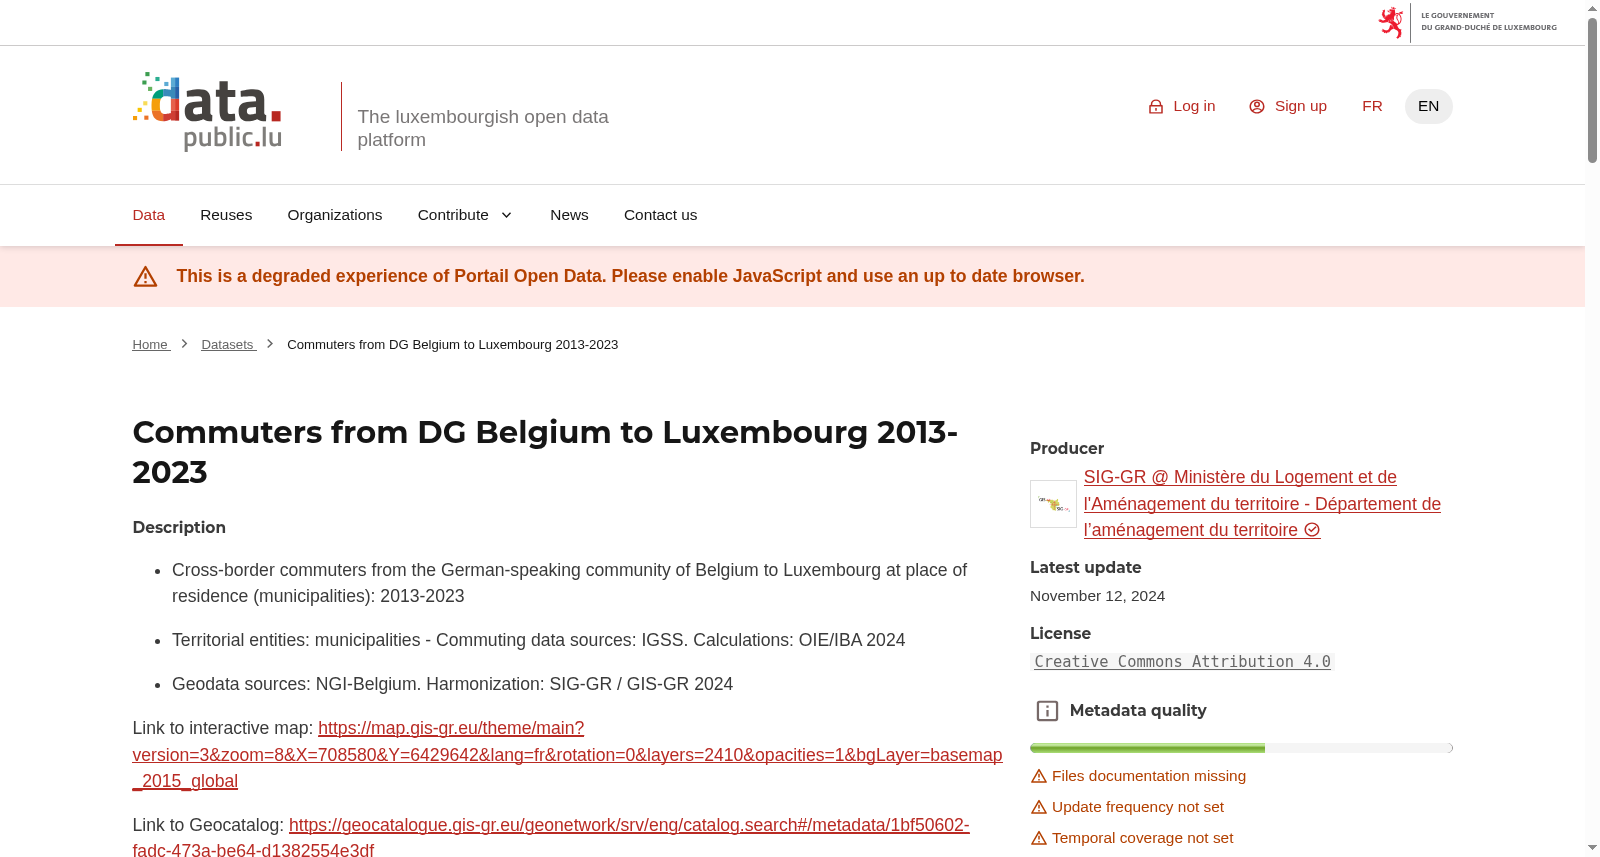Click the lock icon beside Log in

click(x=1156, y=107)
